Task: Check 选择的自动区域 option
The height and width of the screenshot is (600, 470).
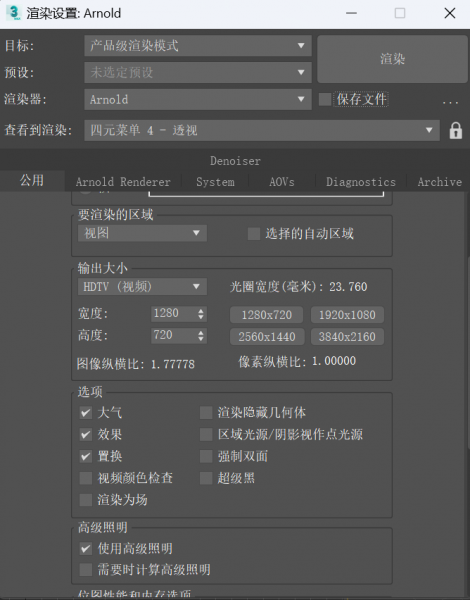Action: [x=254, y=233]
